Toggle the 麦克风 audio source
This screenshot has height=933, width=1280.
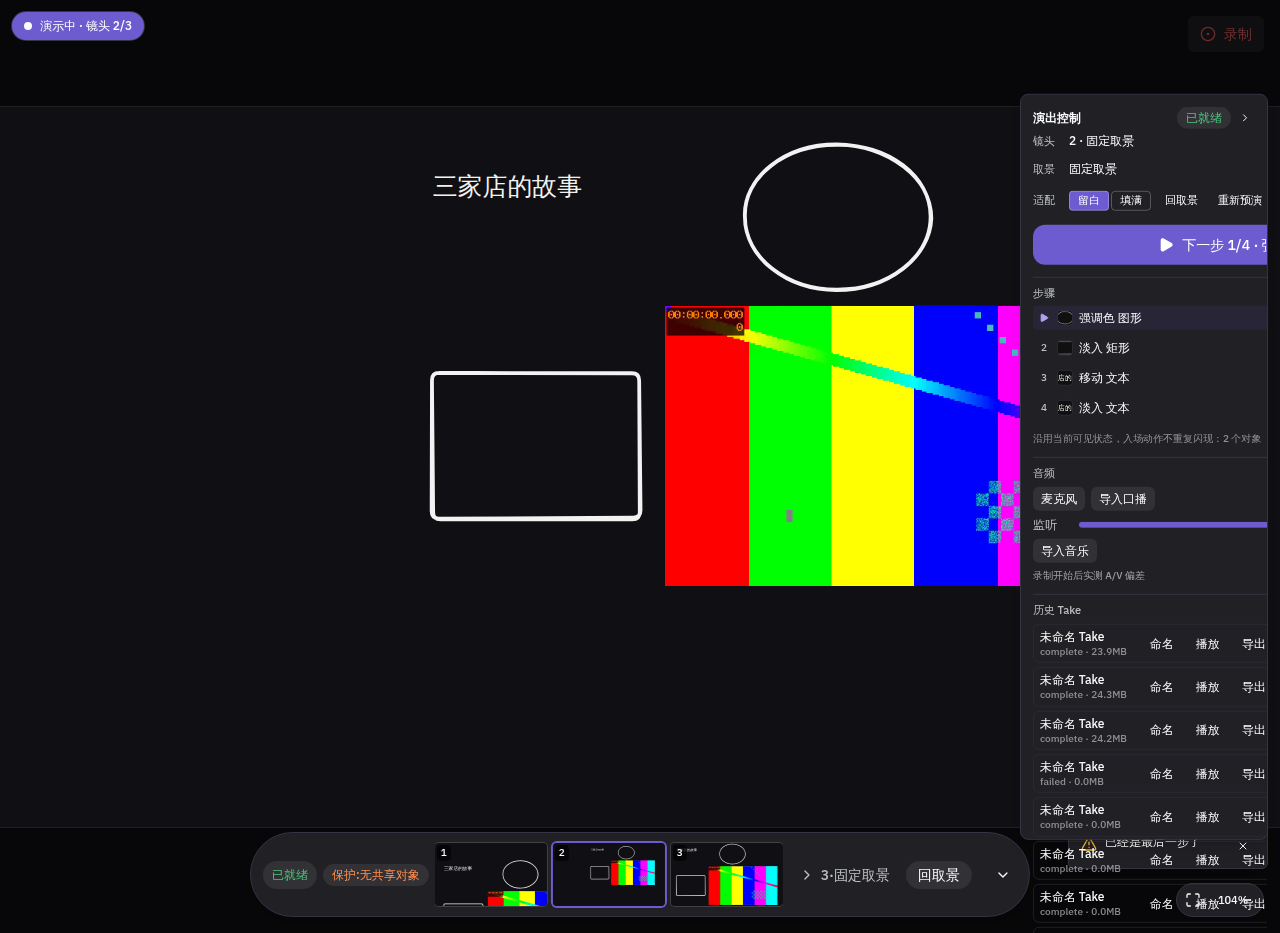click(1059, 499)
